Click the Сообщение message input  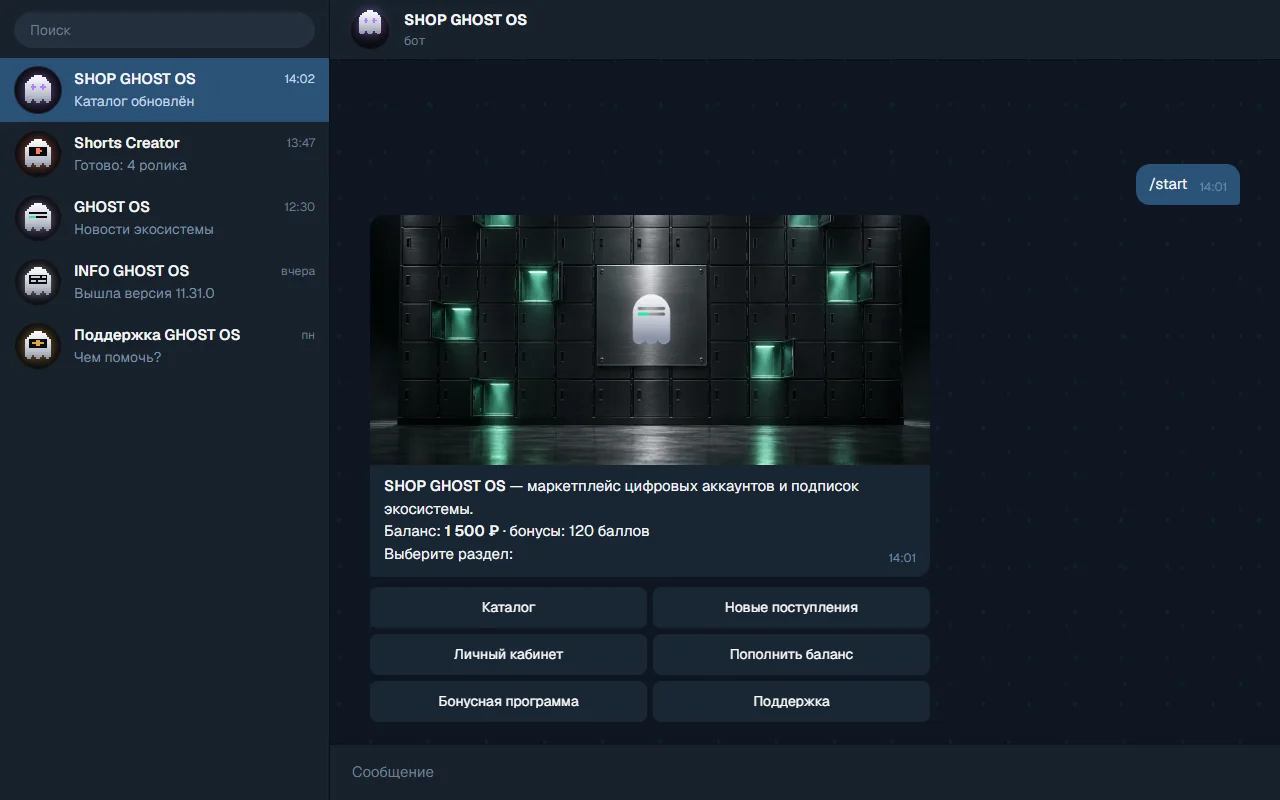tap(804, 772)
